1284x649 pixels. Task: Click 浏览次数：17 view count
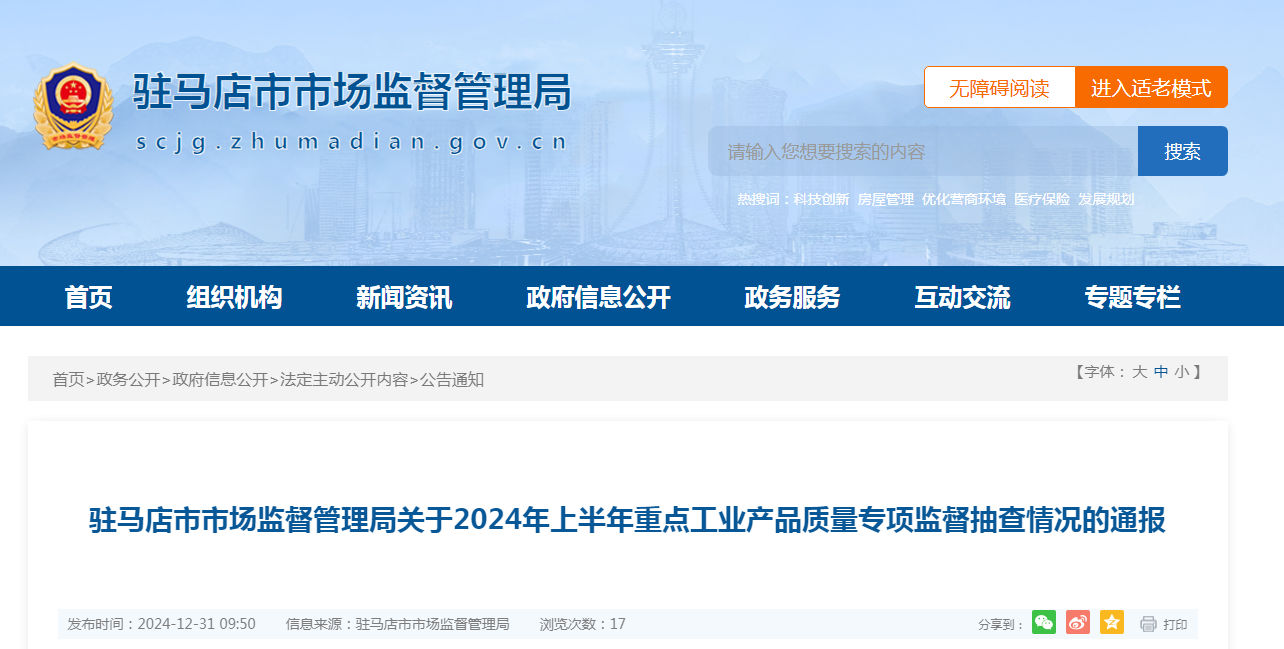coord(583,624)
